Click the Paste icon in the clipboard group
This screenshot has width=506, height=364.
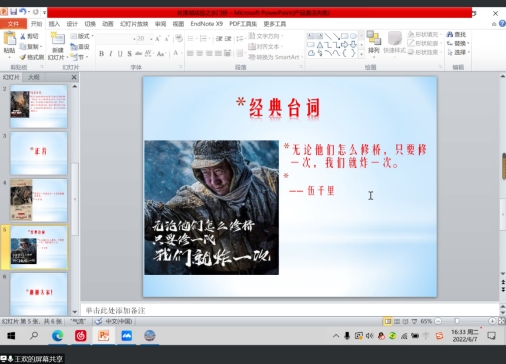pos(9,38)
